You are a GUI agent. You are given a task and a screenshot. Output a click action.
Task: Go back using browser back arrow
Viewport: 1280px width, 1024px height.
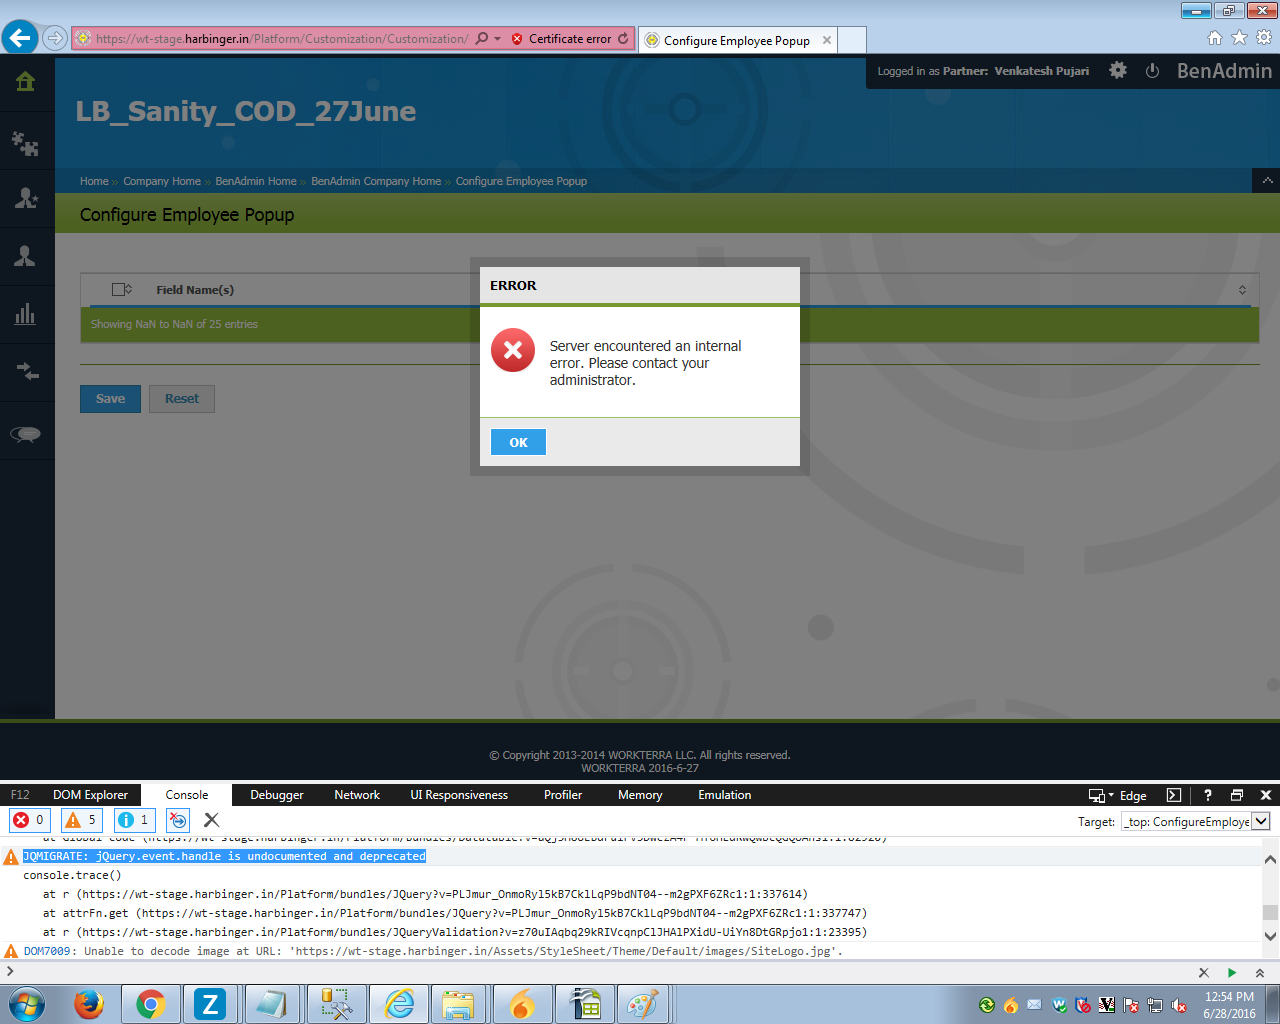20,38
